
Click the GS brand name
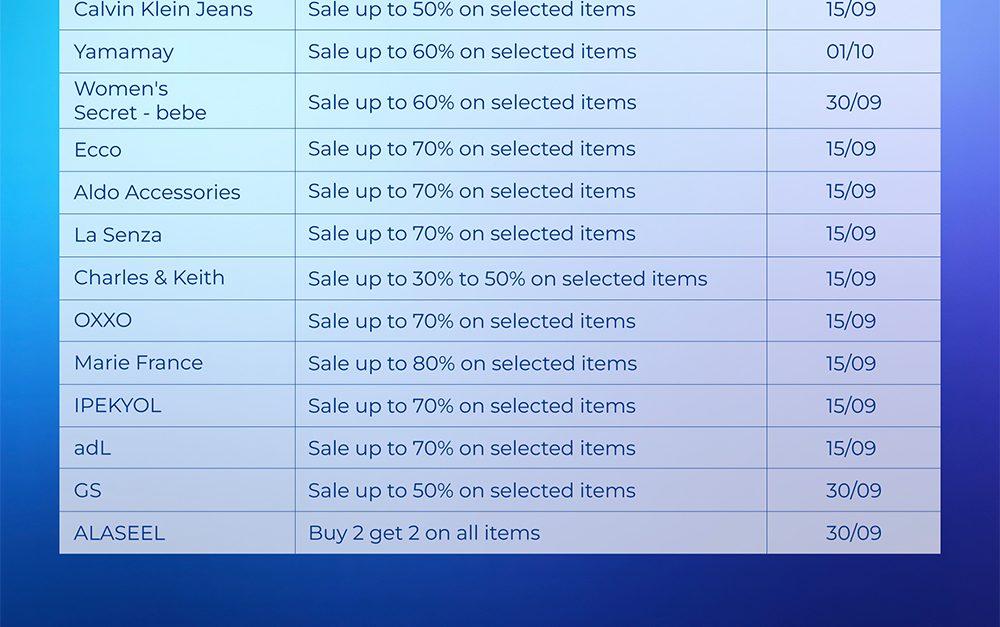point(88,491)
